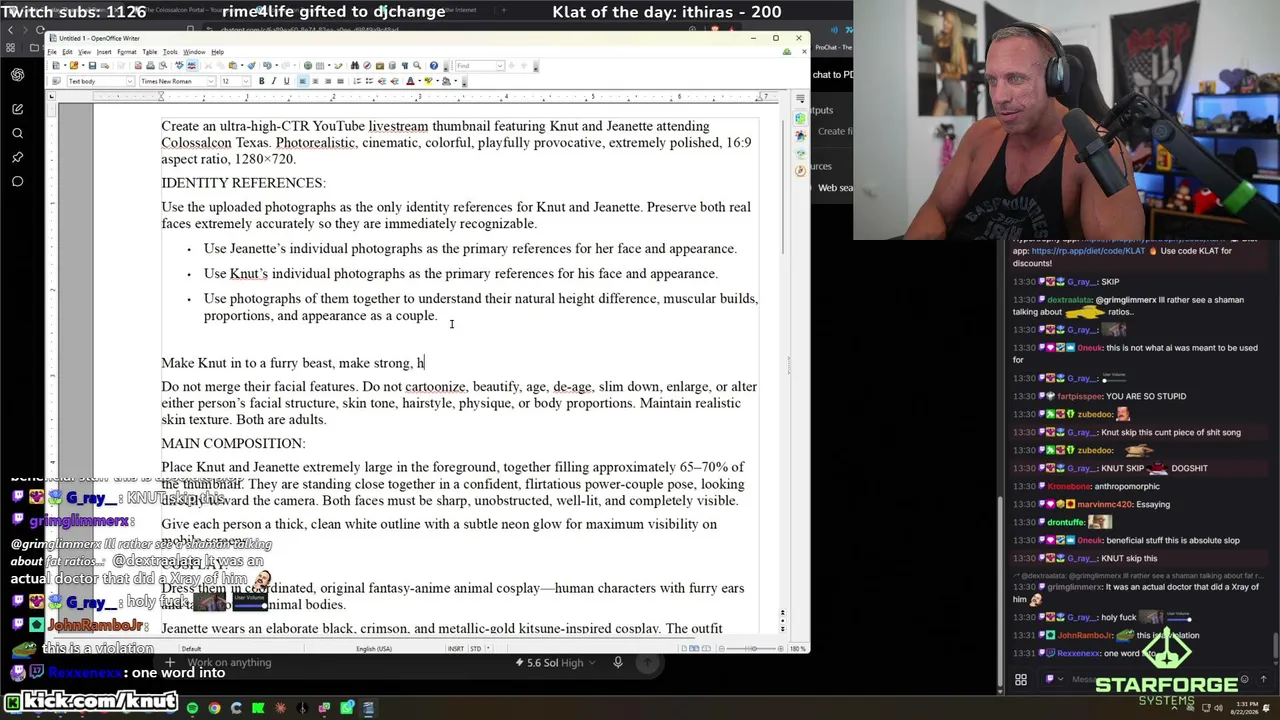Open the '5.6 Sol High' model selector
Screen dimensions: 1280x720
coord(556,662)
